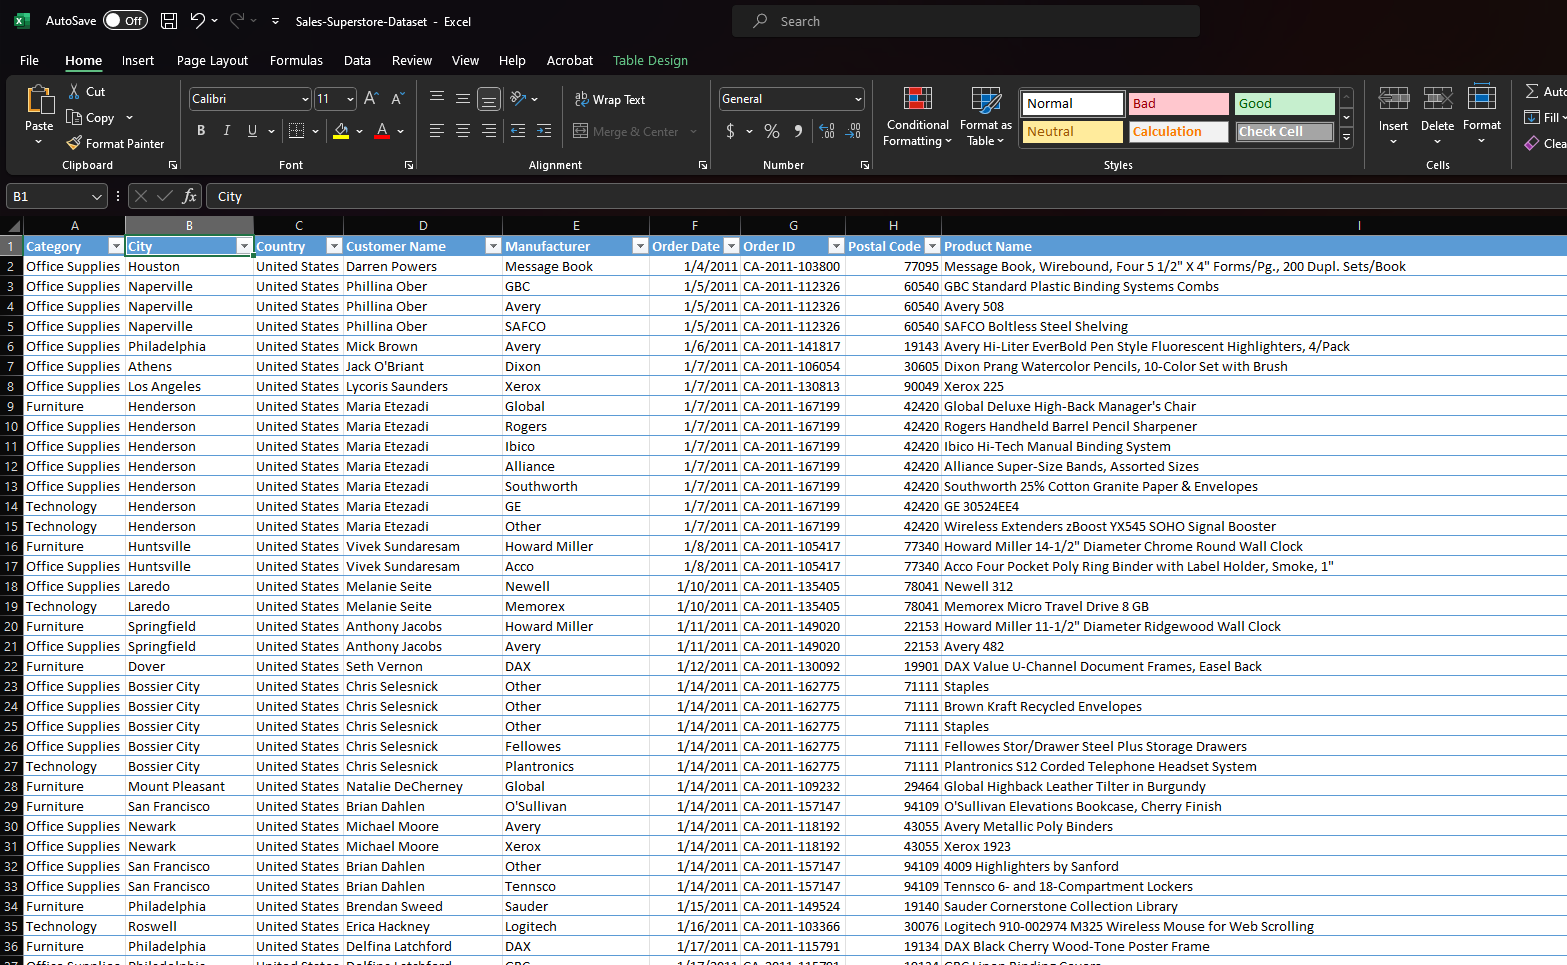Align text right
The width and height of the screenshot is (1567, 965).
(489, 131)
